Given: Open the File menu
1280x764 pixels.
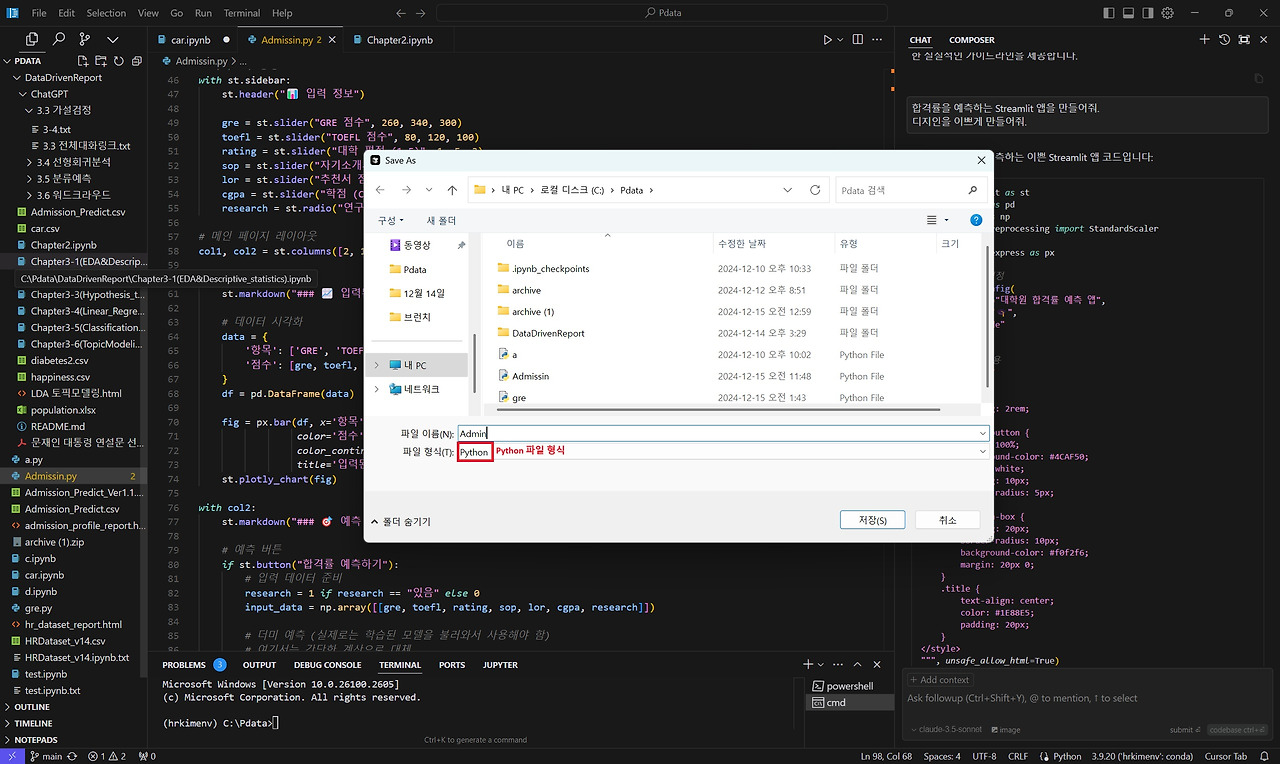Looking at the screenshot, I should (39, 13).
